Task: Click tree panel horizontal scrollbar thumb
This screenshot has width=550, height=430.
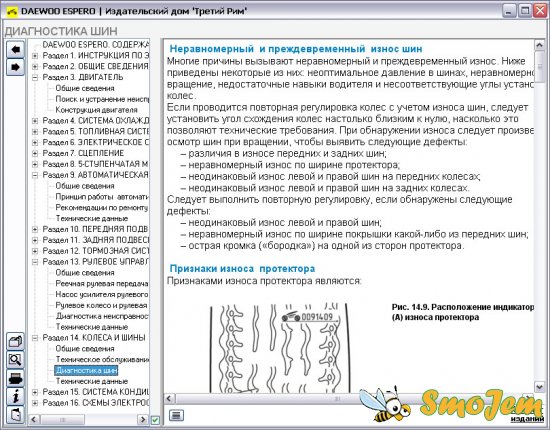Action: 63,419
